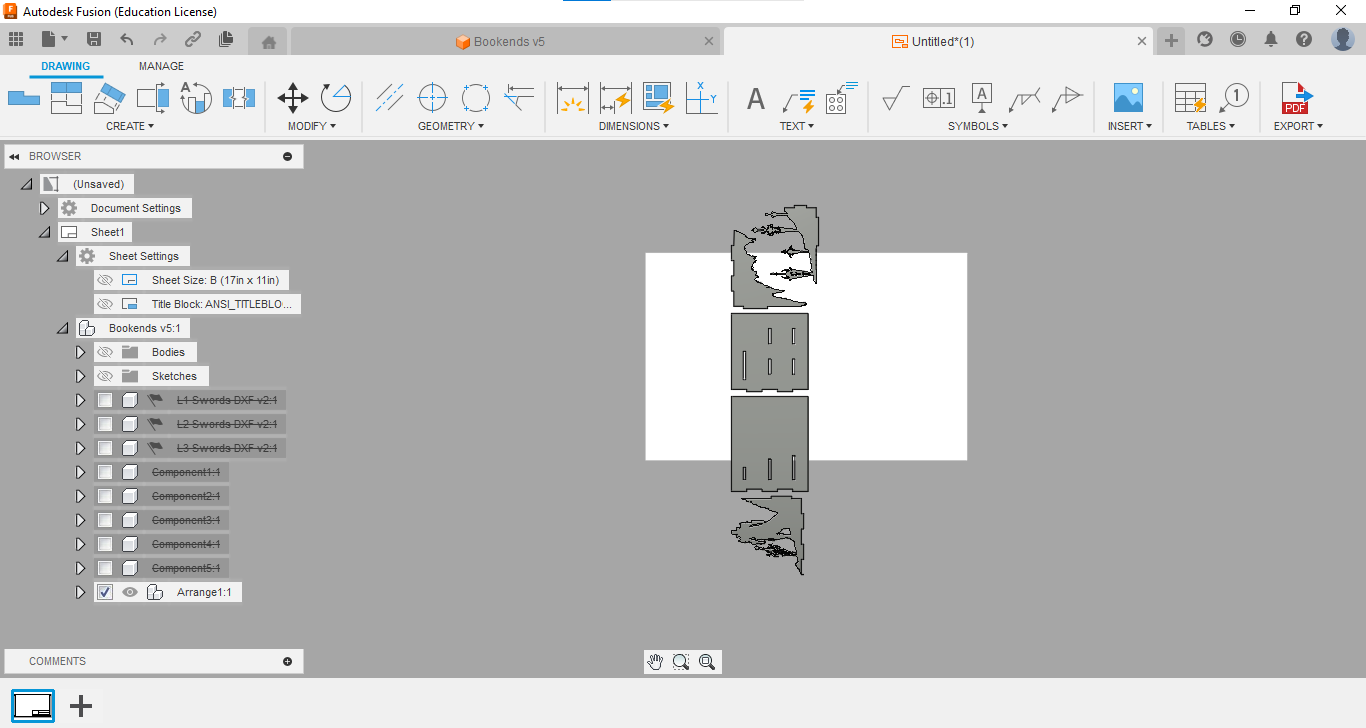Click the Text tool icon
The height and width of the screenshot is (728, 1366).
756,98
